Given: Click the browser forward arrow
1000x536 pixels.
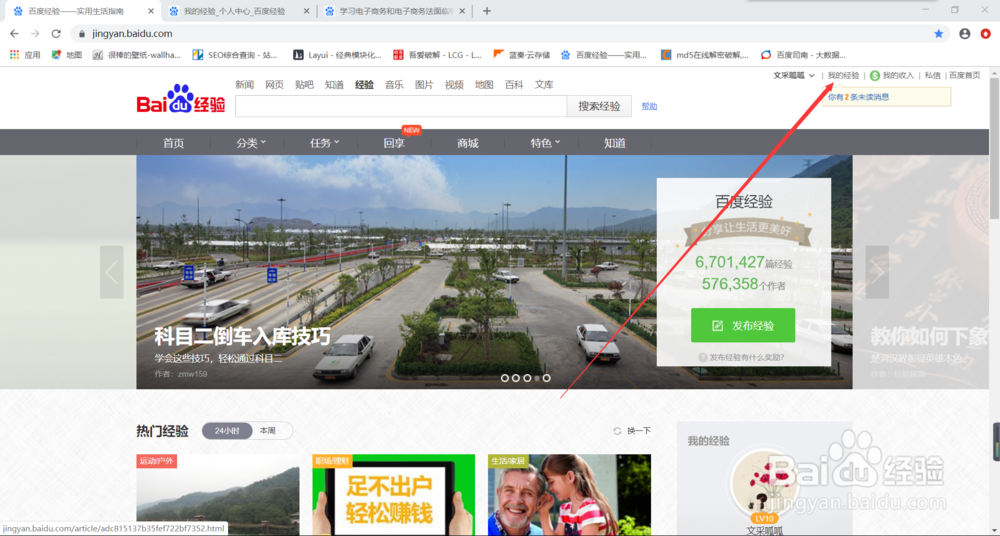Looking at the screenshot, I should 35,34.
